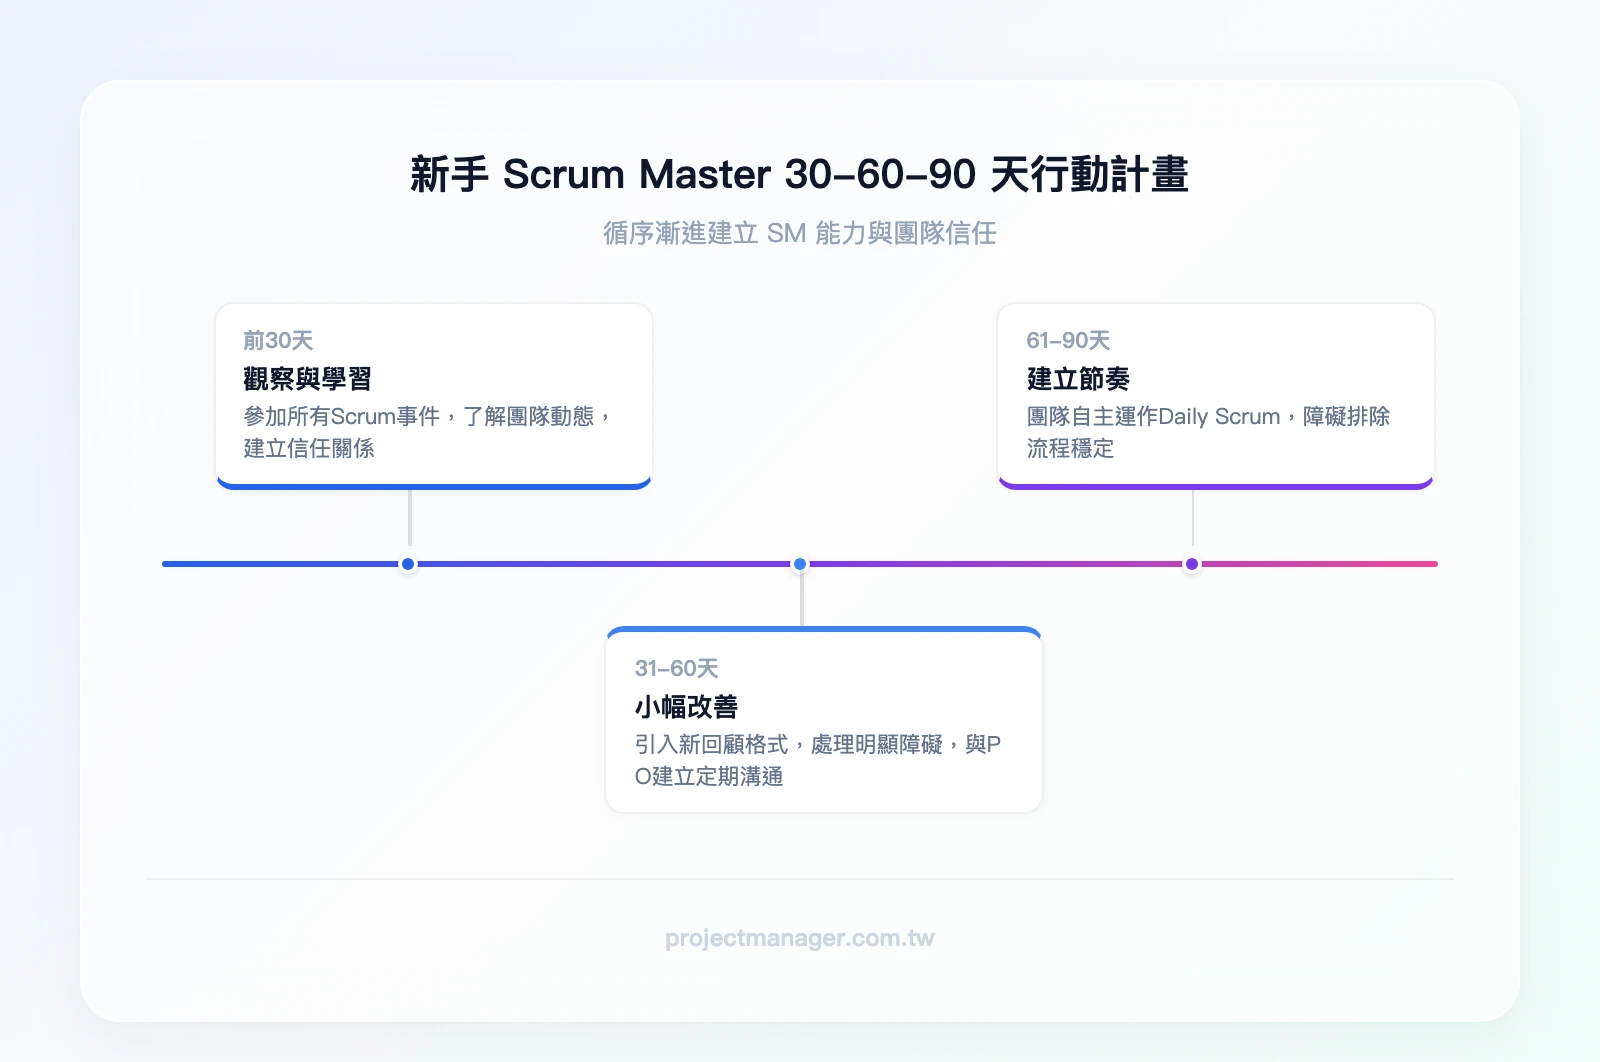Select the main title 新手 Scrum Master 30-60-90 天行動計畫
The height and width of the screenshot is (1062, 1600).
(x=799, y=173)
